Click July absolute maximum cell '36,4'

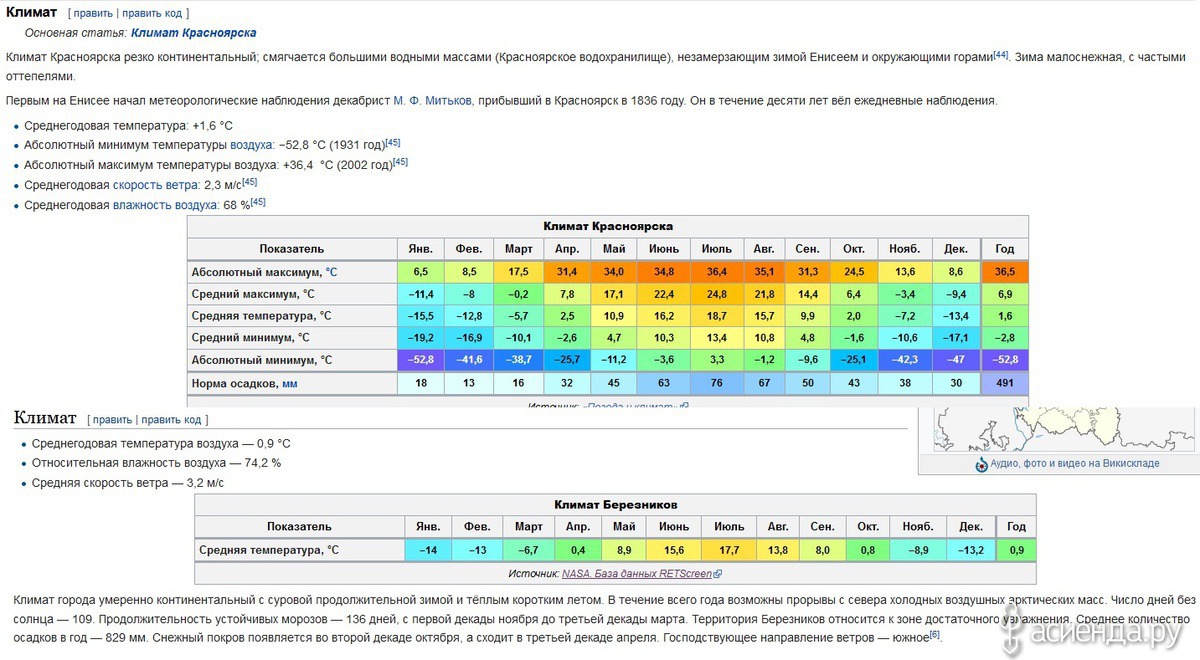tap(716, 272)
